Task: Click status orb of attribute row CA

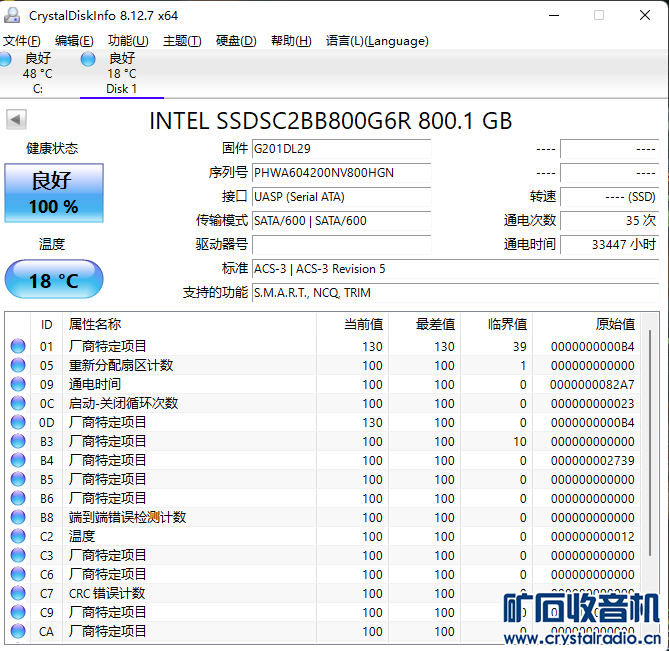Action: point(18,631)
